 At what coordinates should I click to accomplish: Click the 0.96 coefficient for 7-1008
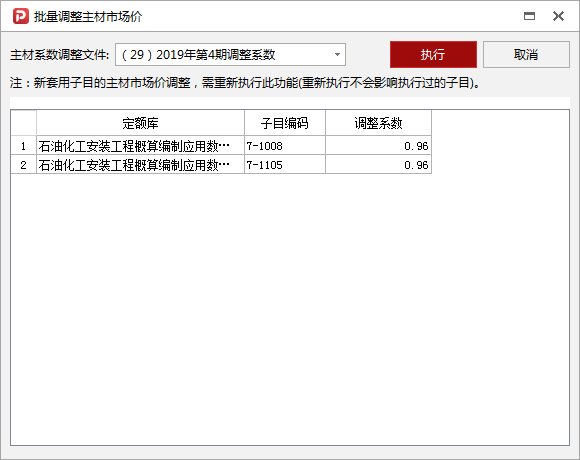coord(378,145)
